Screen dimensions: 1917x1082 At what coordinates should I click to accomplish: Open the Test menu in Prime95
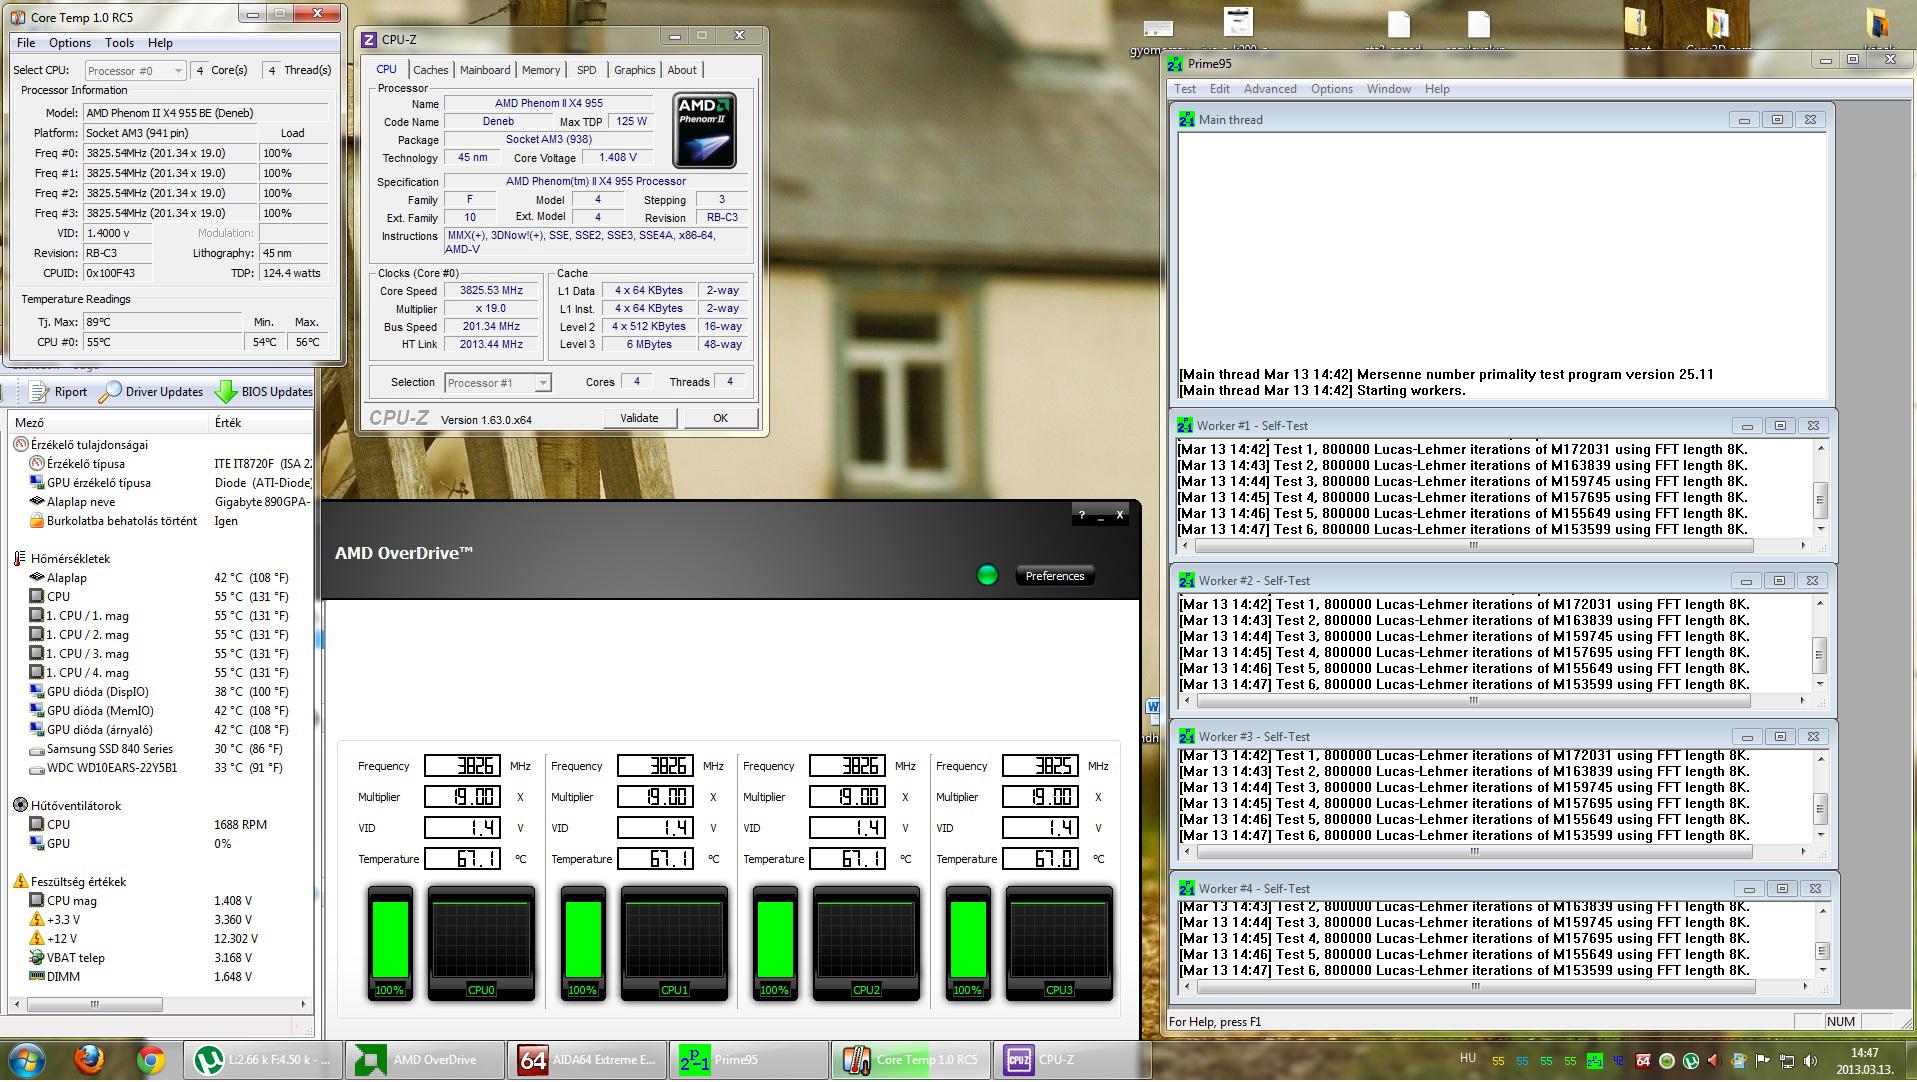pos(1185,89)
